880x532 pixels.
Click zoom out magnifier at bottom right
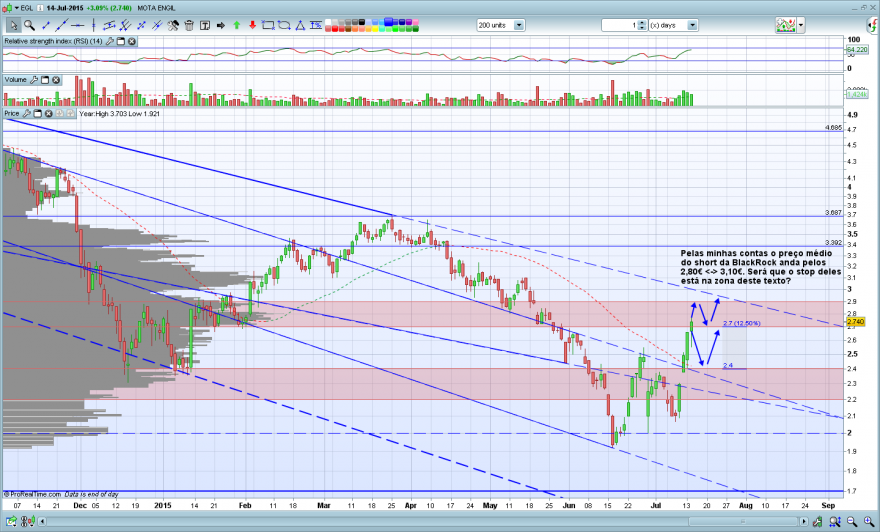click(852, 521)
